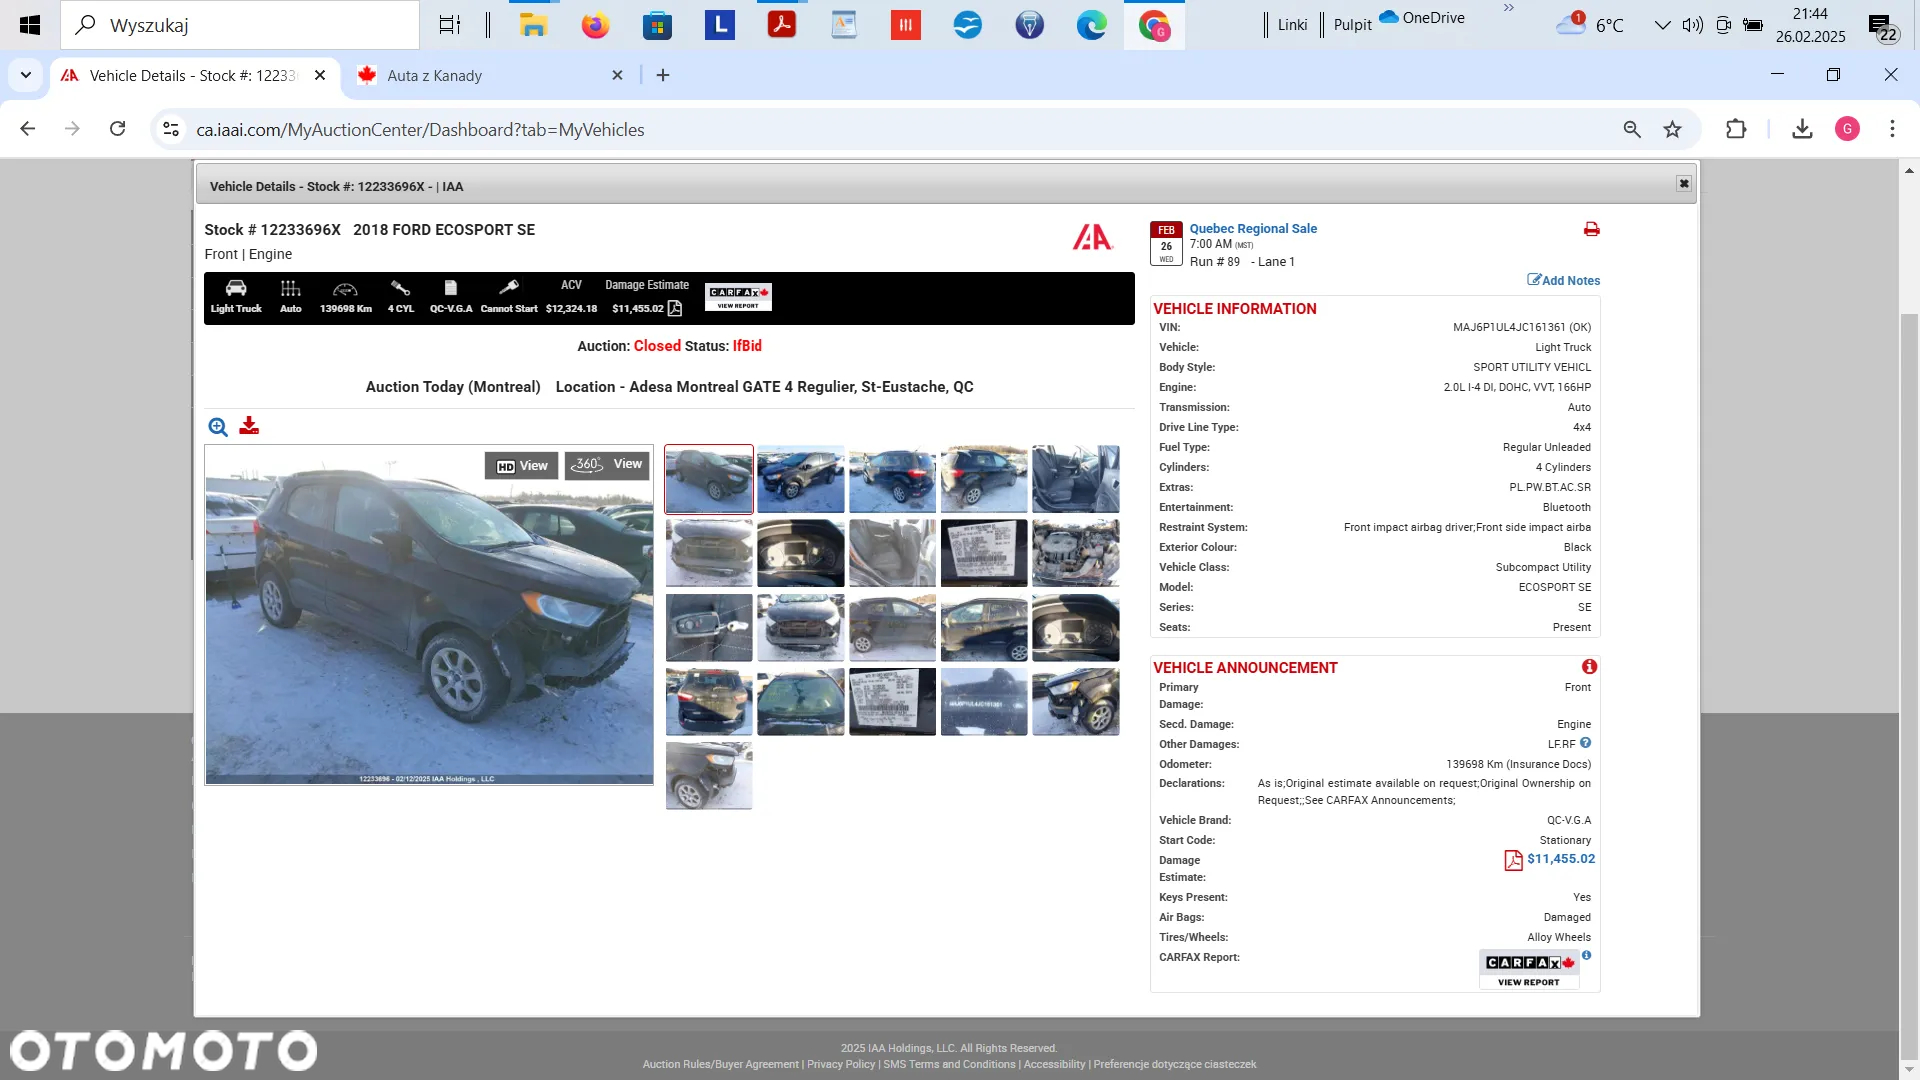1920x1080 pixels.
Task: Open the site information icon in address bar
Action: (x=171, y=130)
